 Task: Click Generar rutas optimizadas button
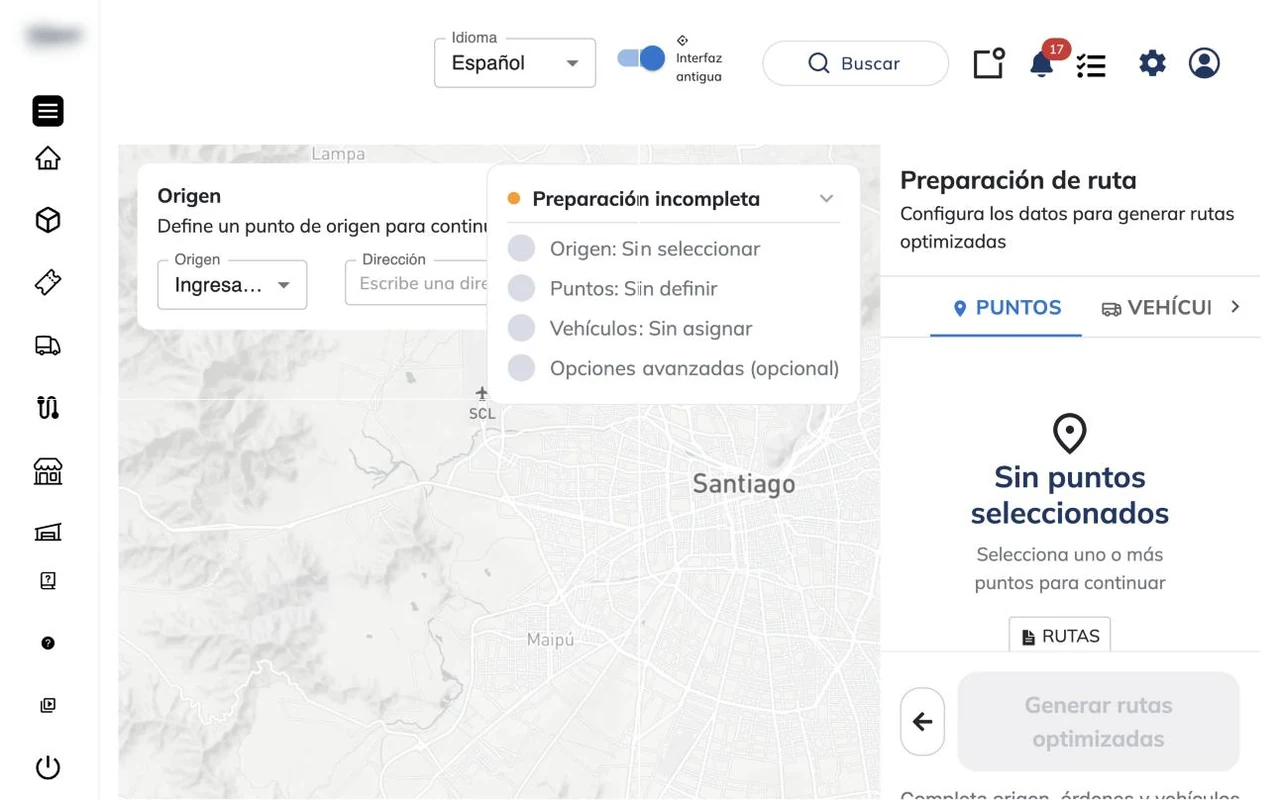click(1098, 721)
